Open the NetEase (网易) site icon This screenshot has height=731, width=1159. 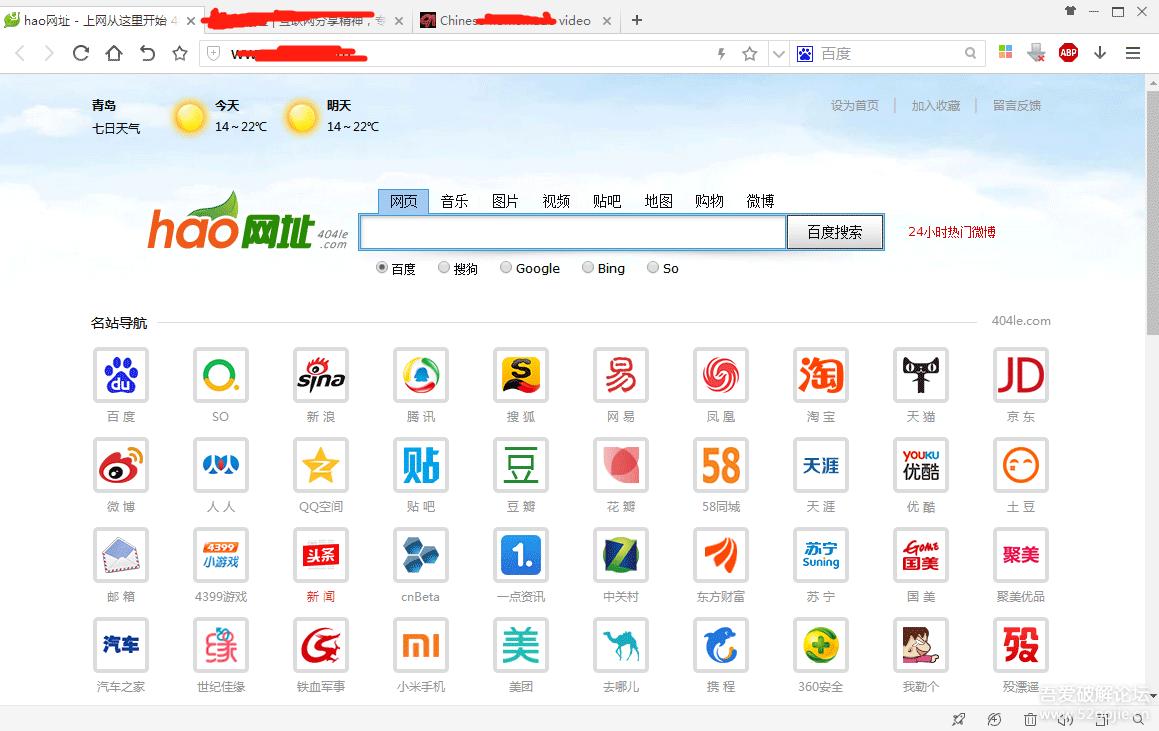621,375
